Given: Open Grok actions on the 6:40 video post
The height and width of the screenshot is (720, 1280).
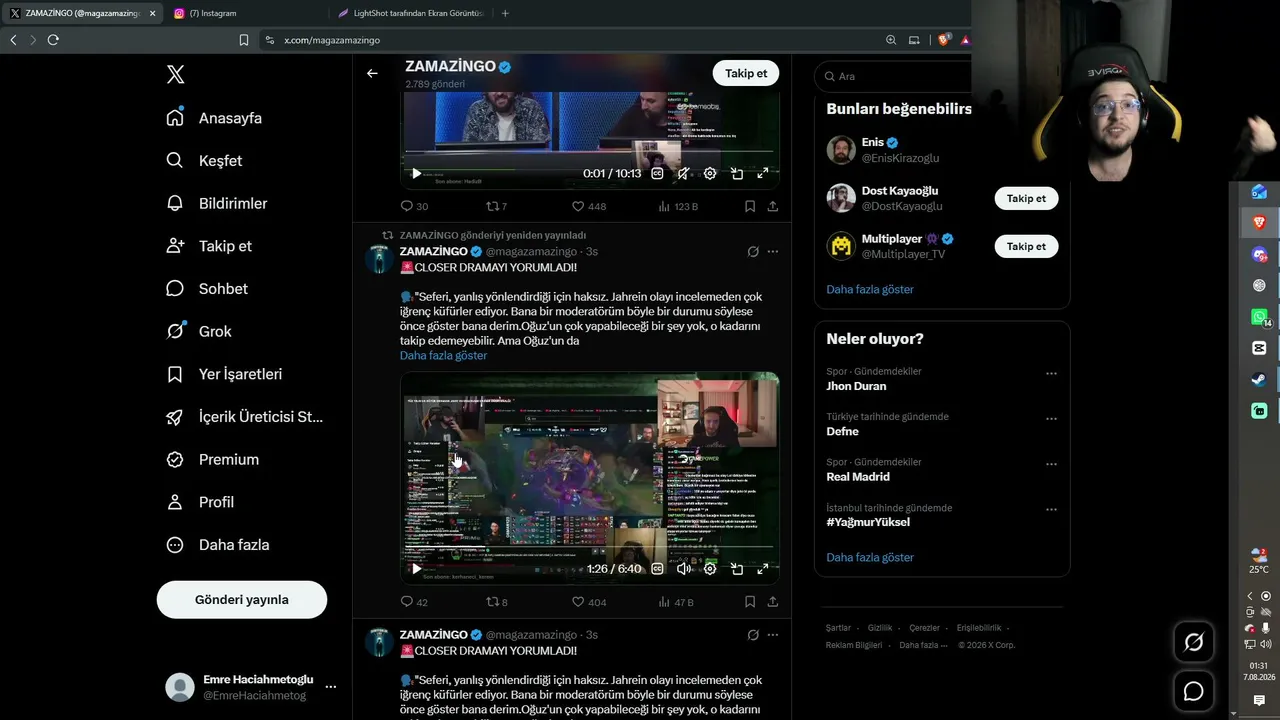Looking at the screenshot, I should point(753,252).
